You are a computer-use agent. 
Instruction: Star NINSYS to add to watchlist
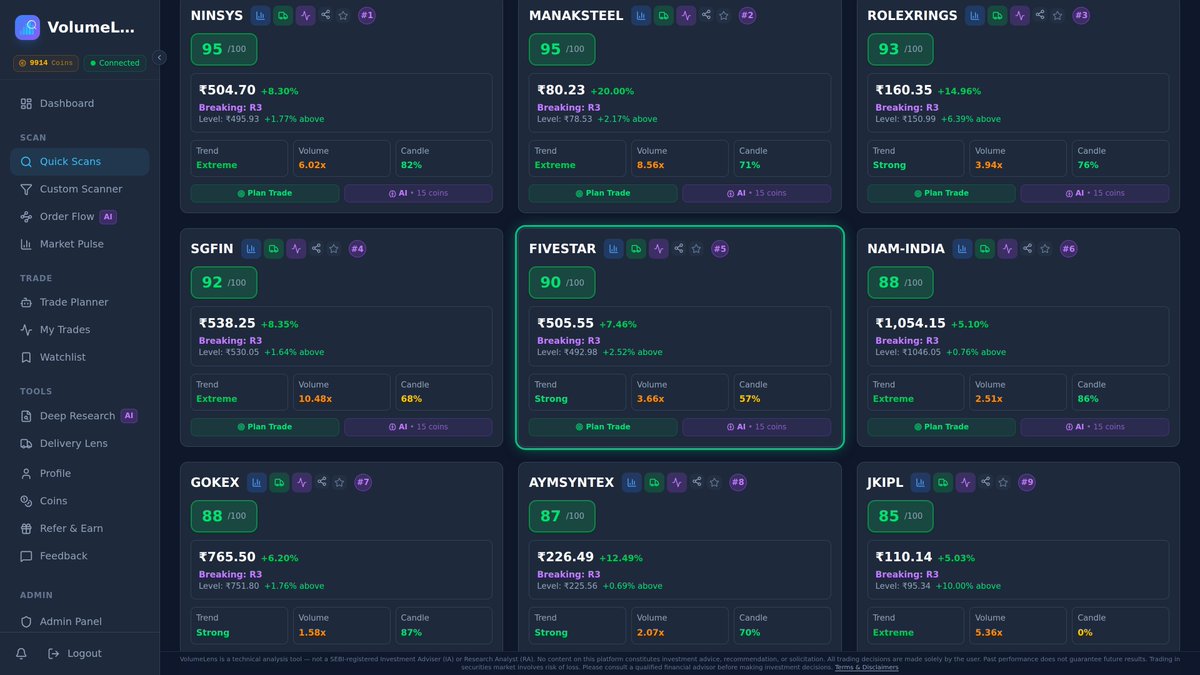pyautogui.click(x=343, y=15)
